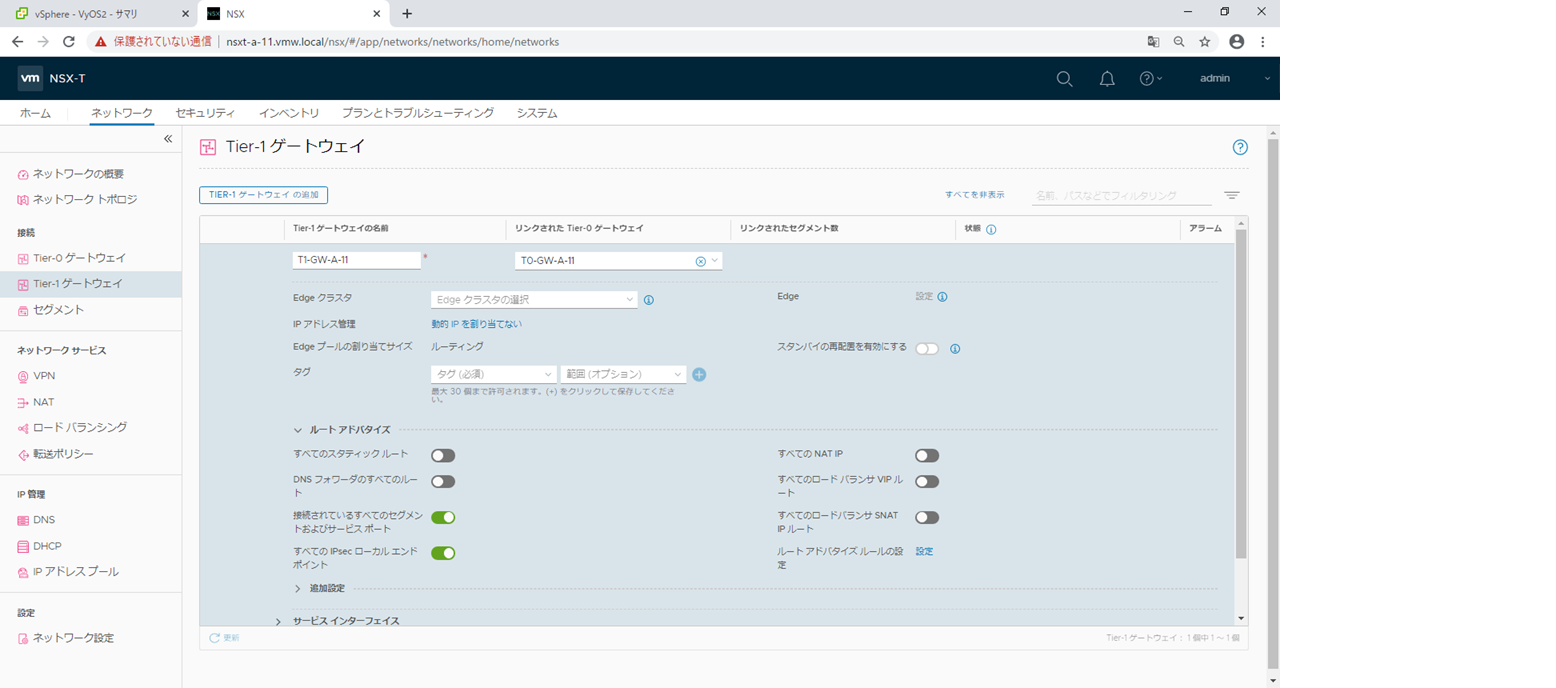Bookmark this page with star icon

pos(1205,42)
